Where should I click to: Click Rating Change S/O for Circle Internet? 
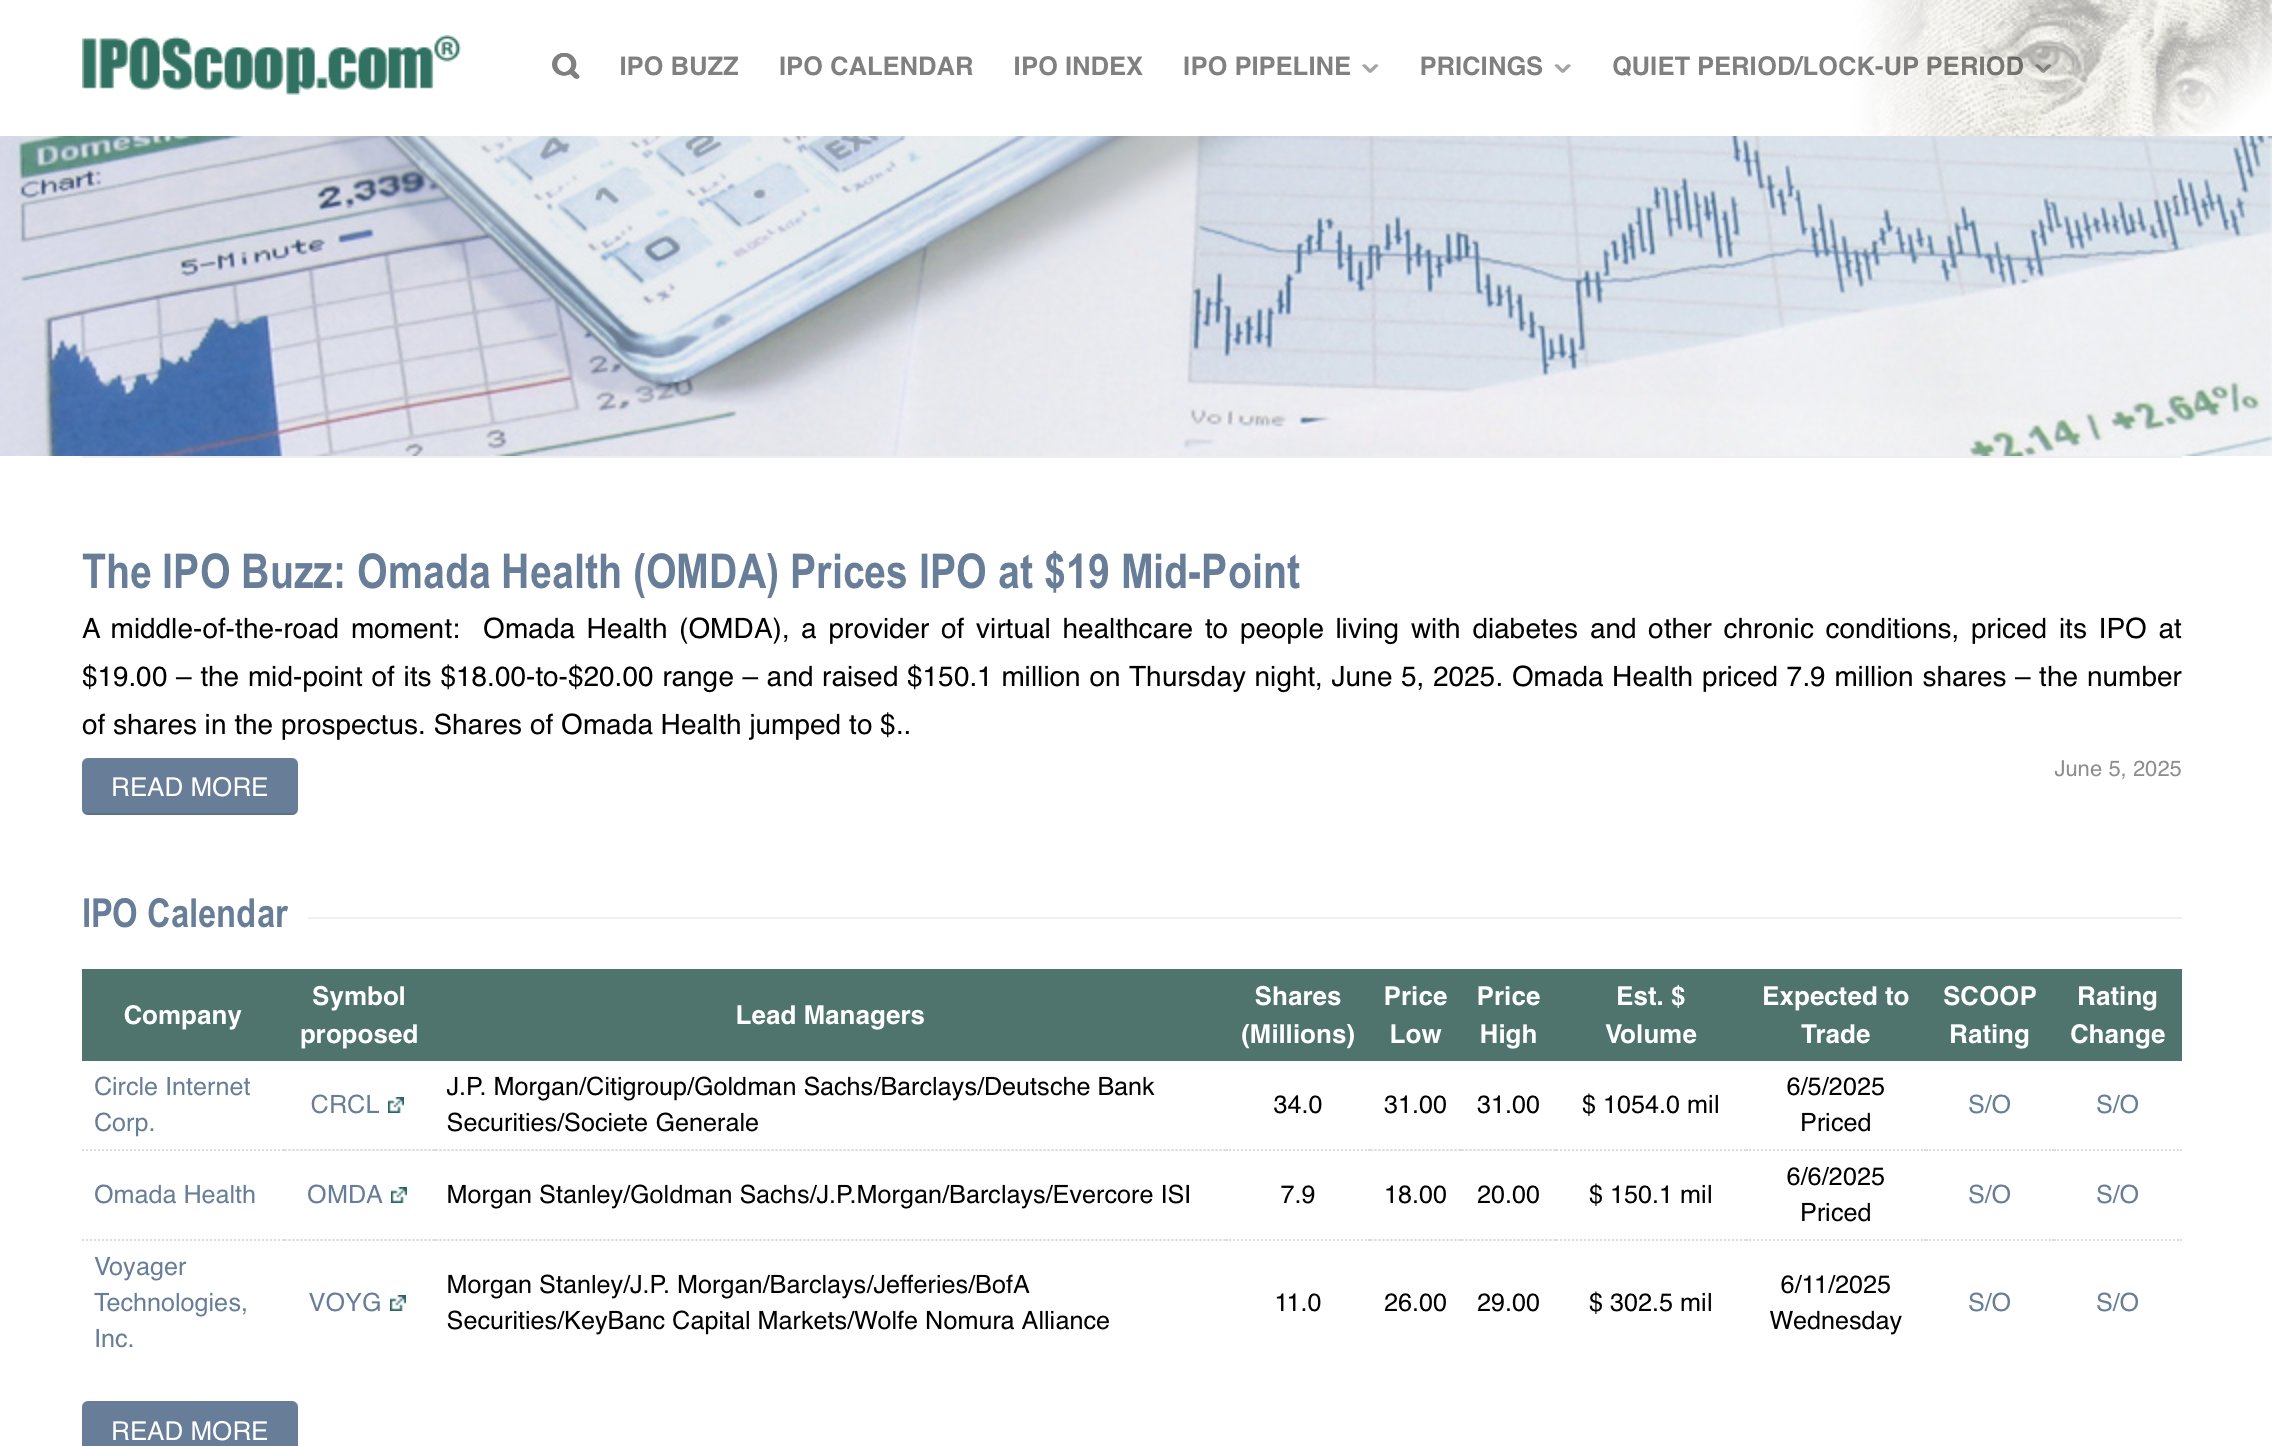click(2117, 1105)
